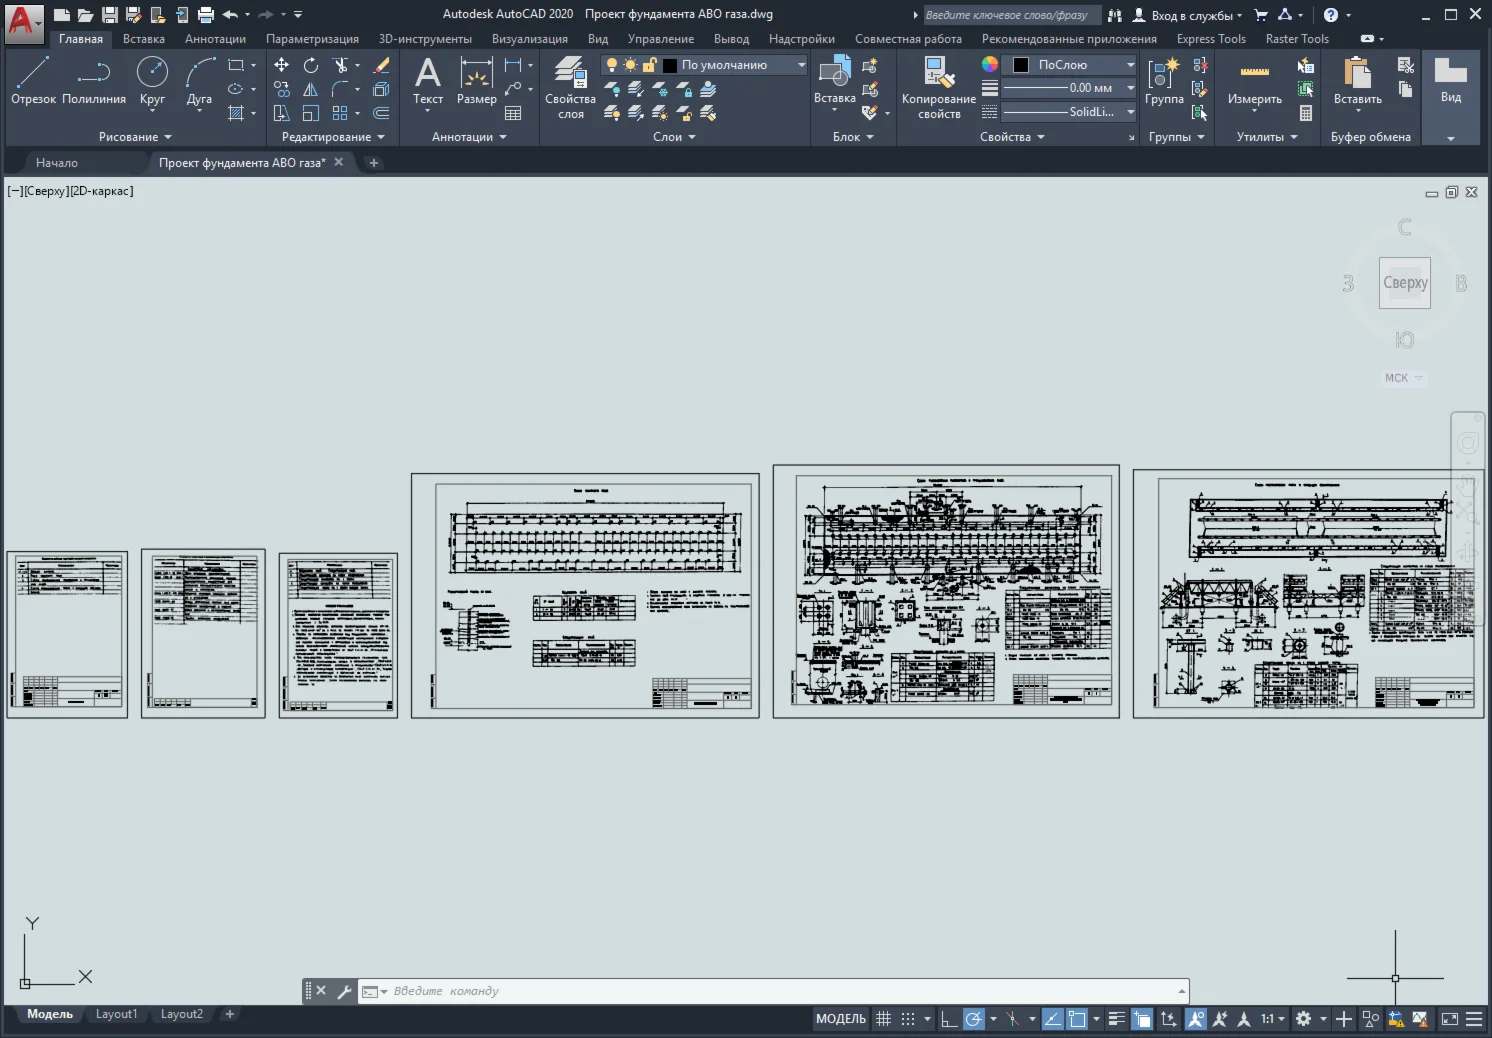Screen dimensions: 1492x1038
Task: Click the Save icon in quick access toolbar
Action: click(110, 14)
